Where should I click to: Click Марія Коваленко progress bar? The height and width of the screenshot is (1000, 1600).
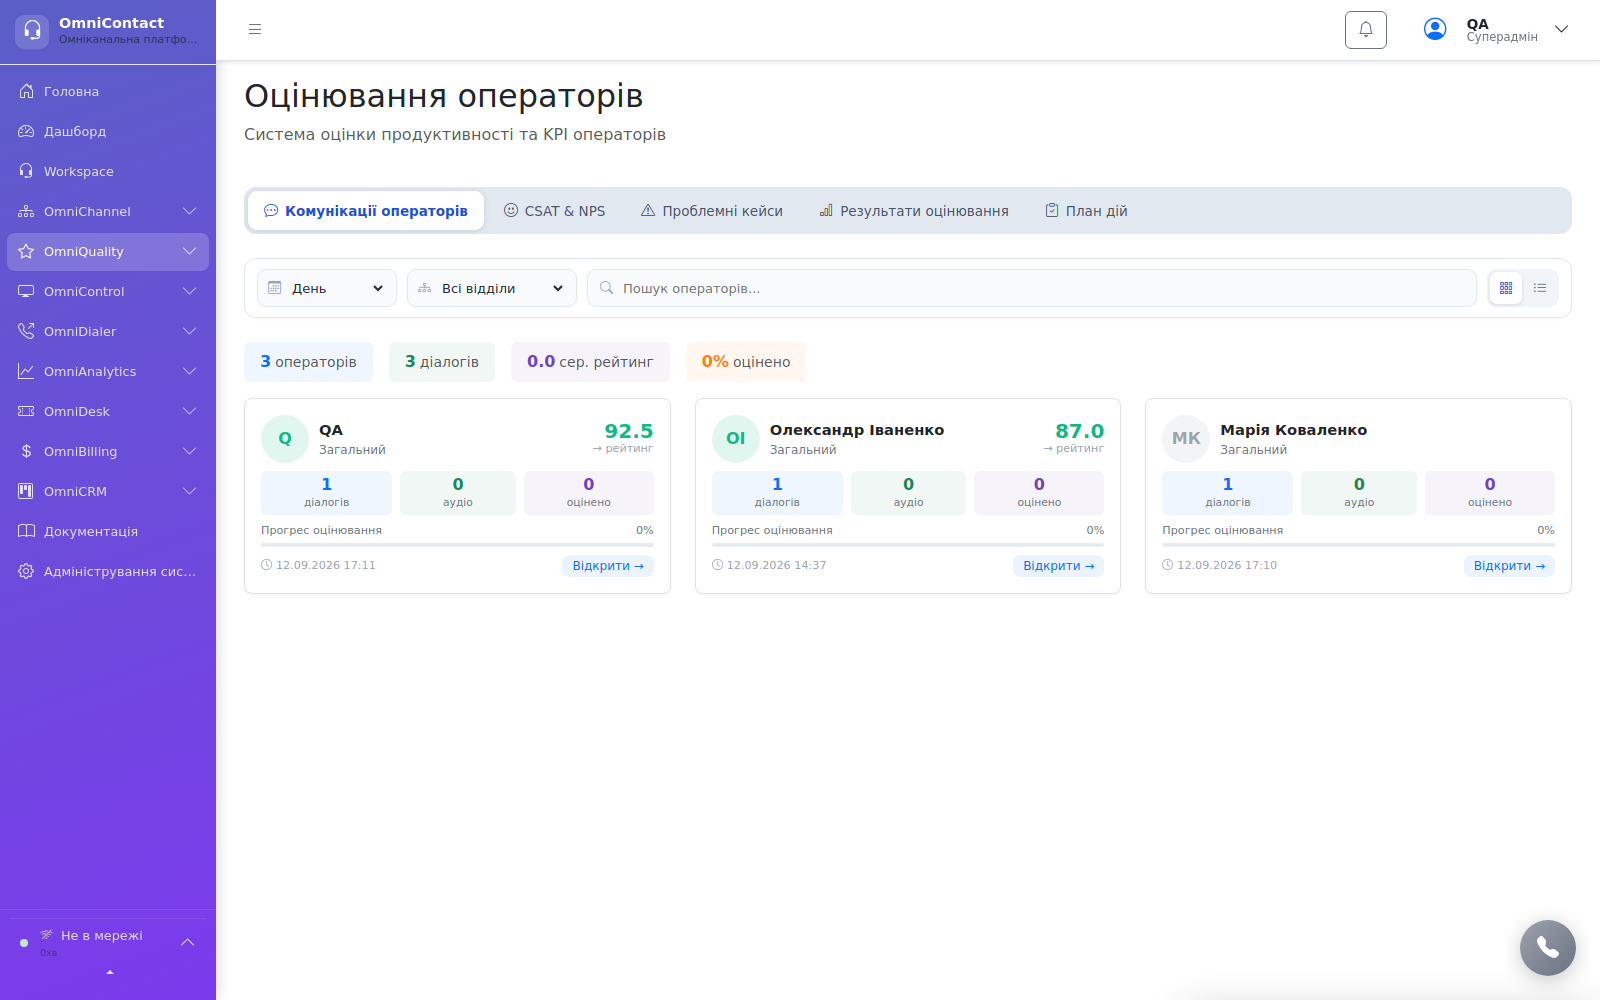(x=1358, y=545)
